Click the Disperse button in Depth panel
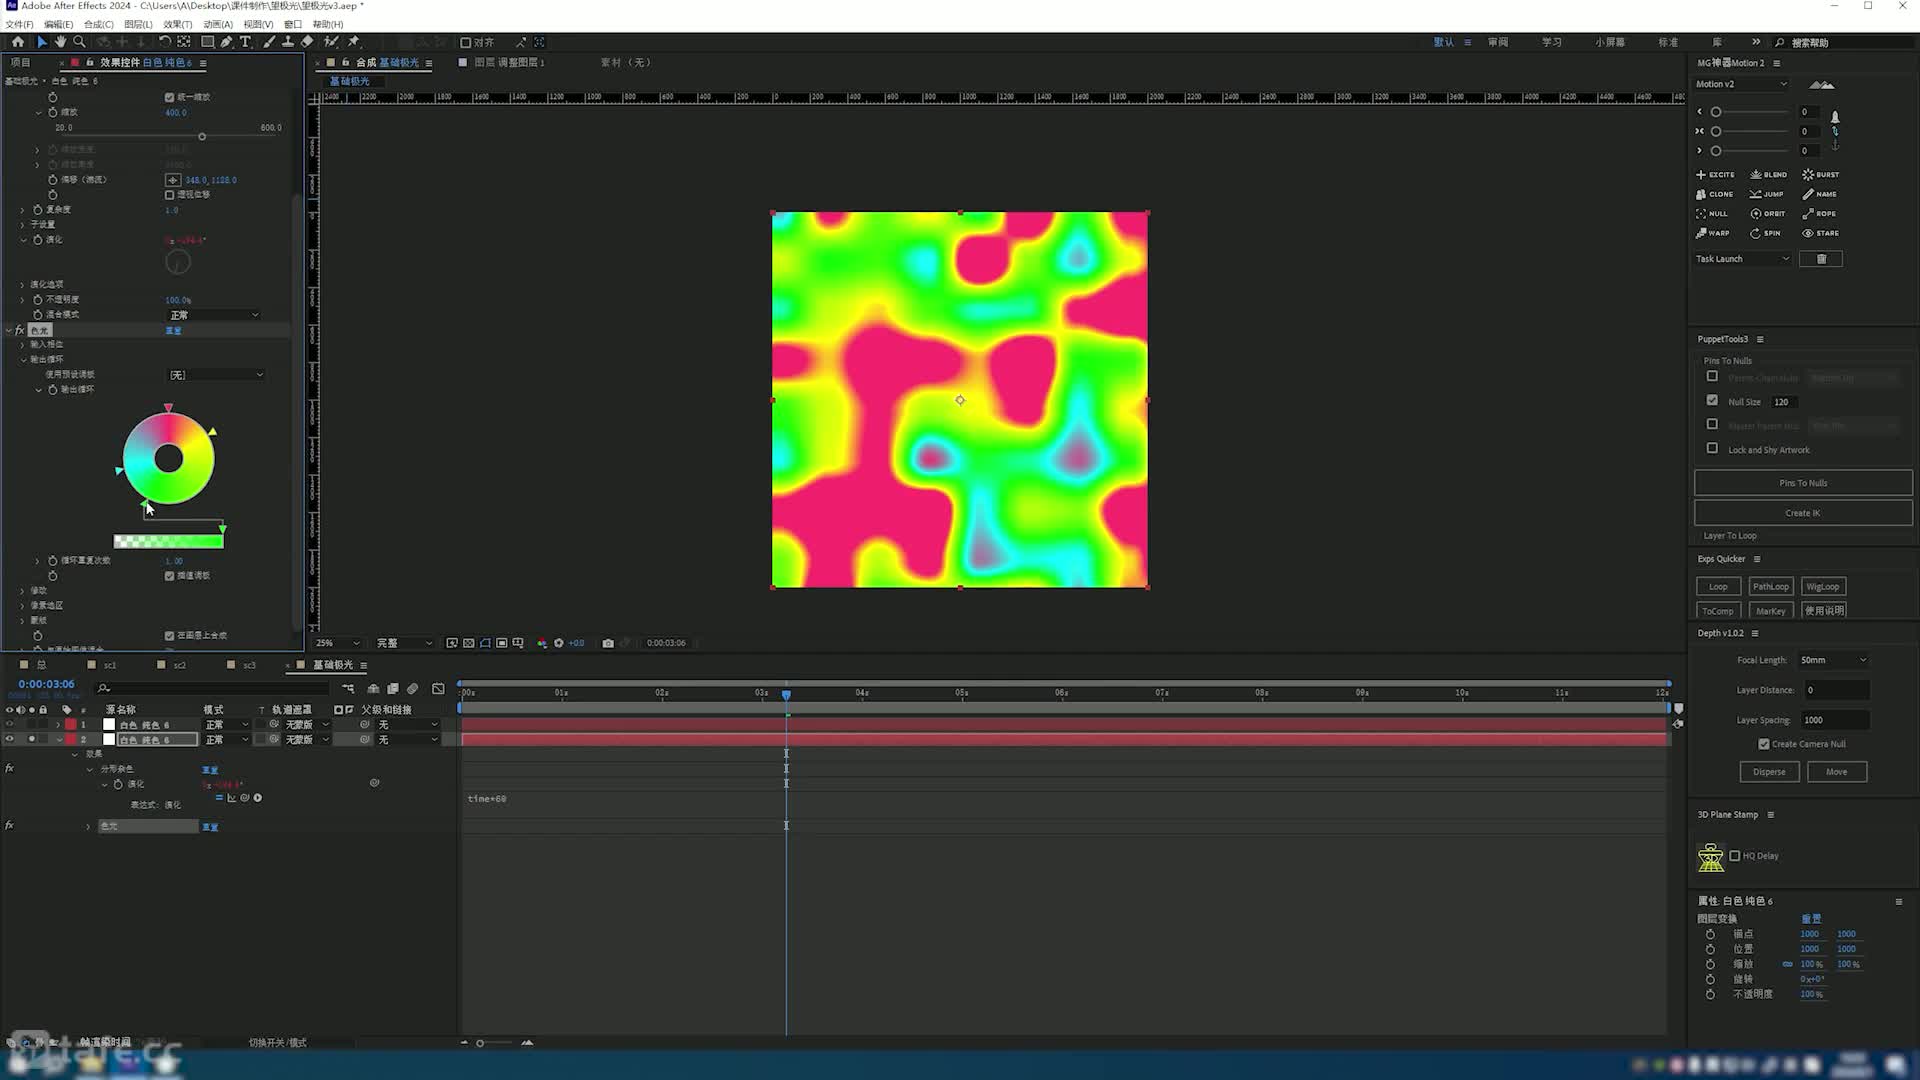The width and height of the screenshot is (1920, 1080). click(x=1769, y=772)
